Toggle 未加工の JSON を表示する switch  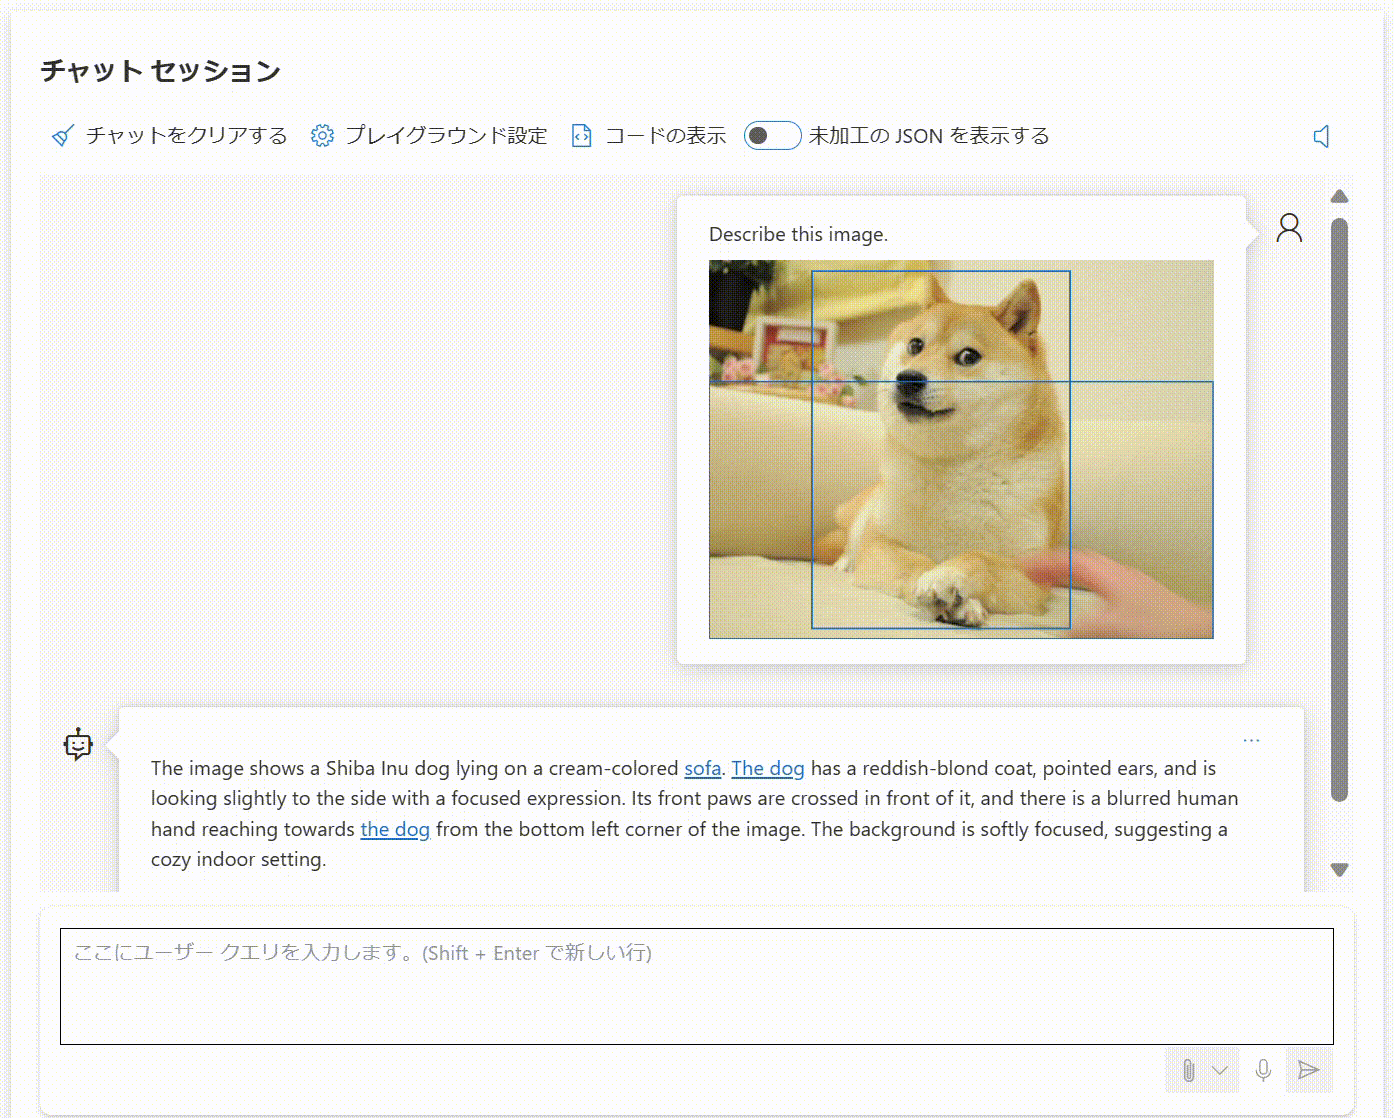coord(772,135)
